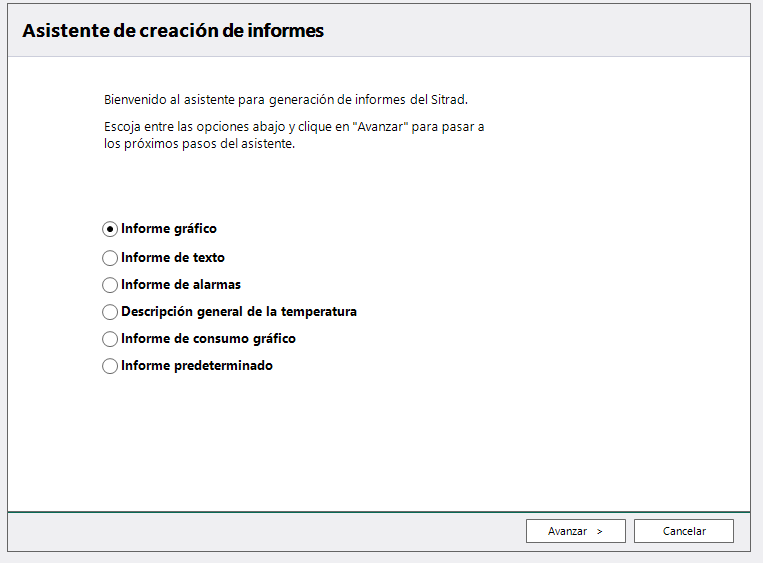The width and height of the screenshot is (763, 563).
Task: Select the "Informe gráfico" radio button
Action: [110, 229]
